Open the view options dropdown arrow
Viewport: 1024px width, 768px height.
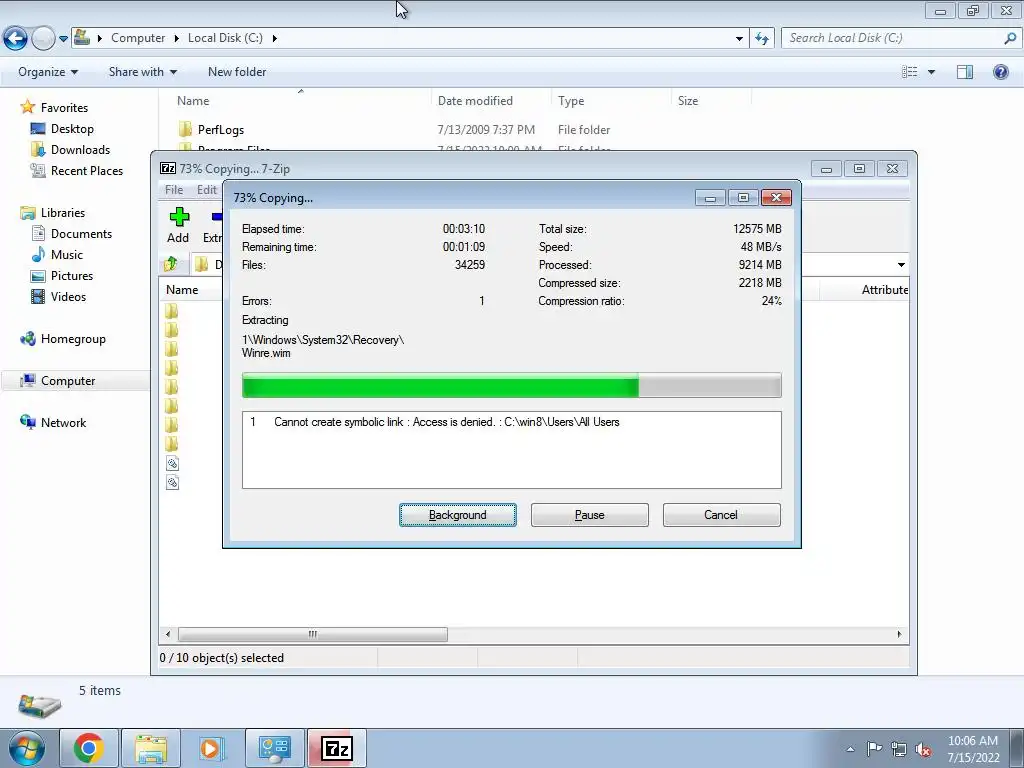pos(931,72)
